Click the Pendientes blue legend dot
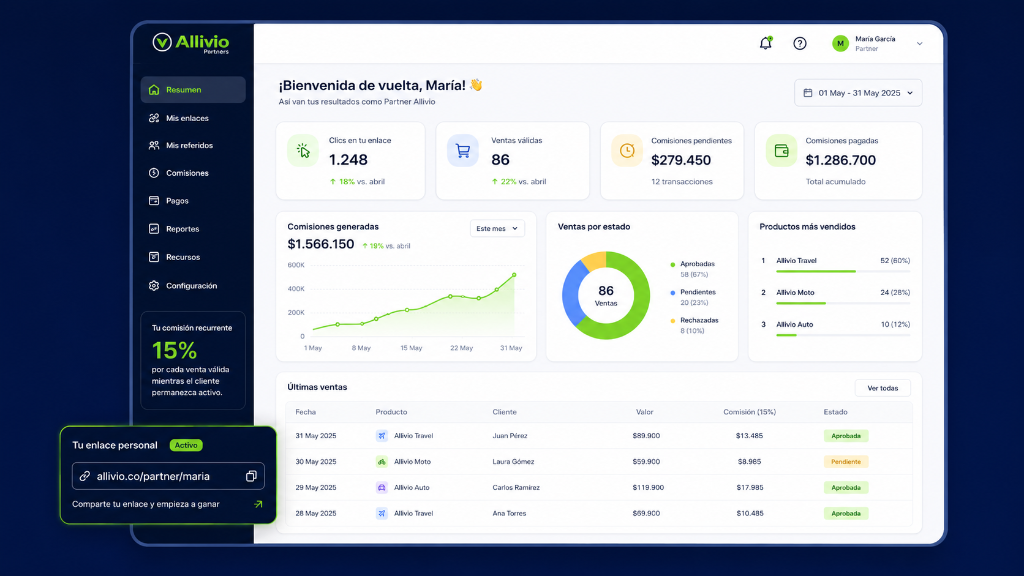The height and width of the screenshot is (576, 1024). [673, 293]
